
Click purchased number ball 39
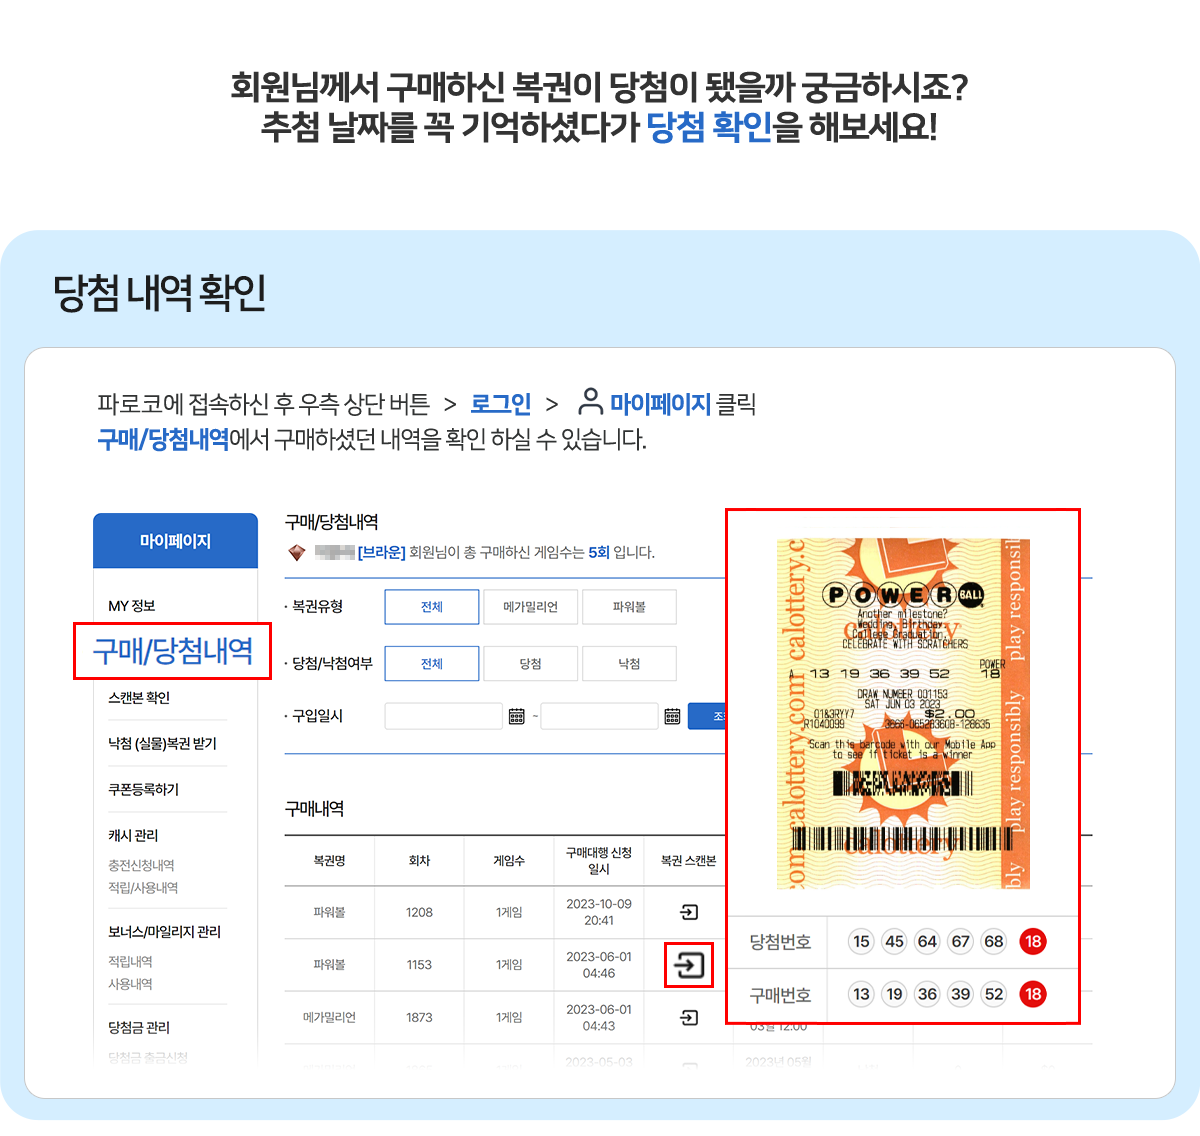point(960,994)
